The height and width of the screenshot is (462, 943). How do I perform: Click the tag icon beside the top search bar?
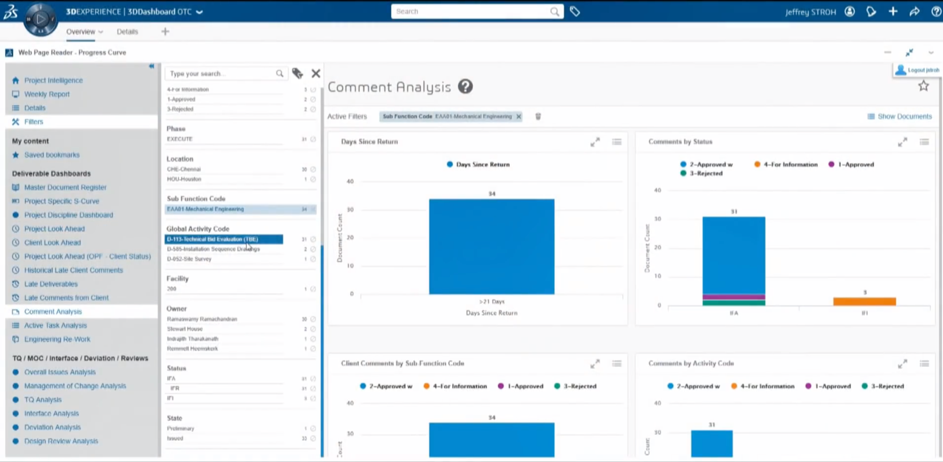575,12
